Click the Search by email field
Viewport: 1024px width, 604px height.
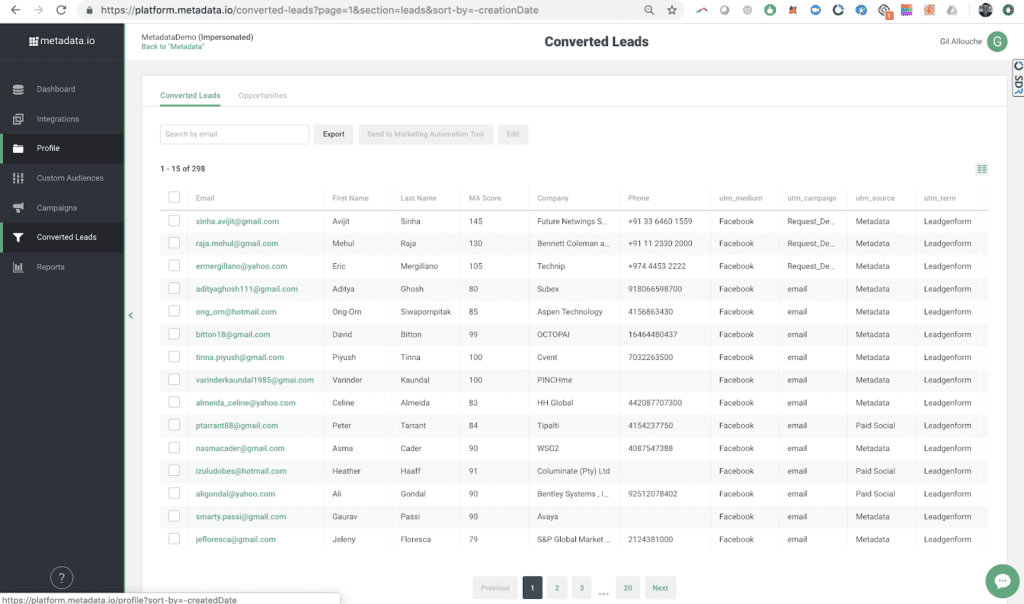point(234,135)
